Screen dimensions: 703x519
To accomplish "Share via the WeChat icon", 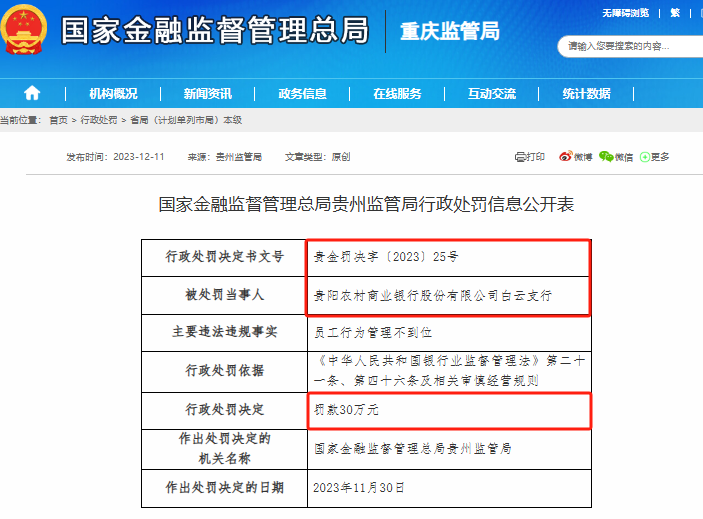I will pyautogui.click(x=606, y=156).
